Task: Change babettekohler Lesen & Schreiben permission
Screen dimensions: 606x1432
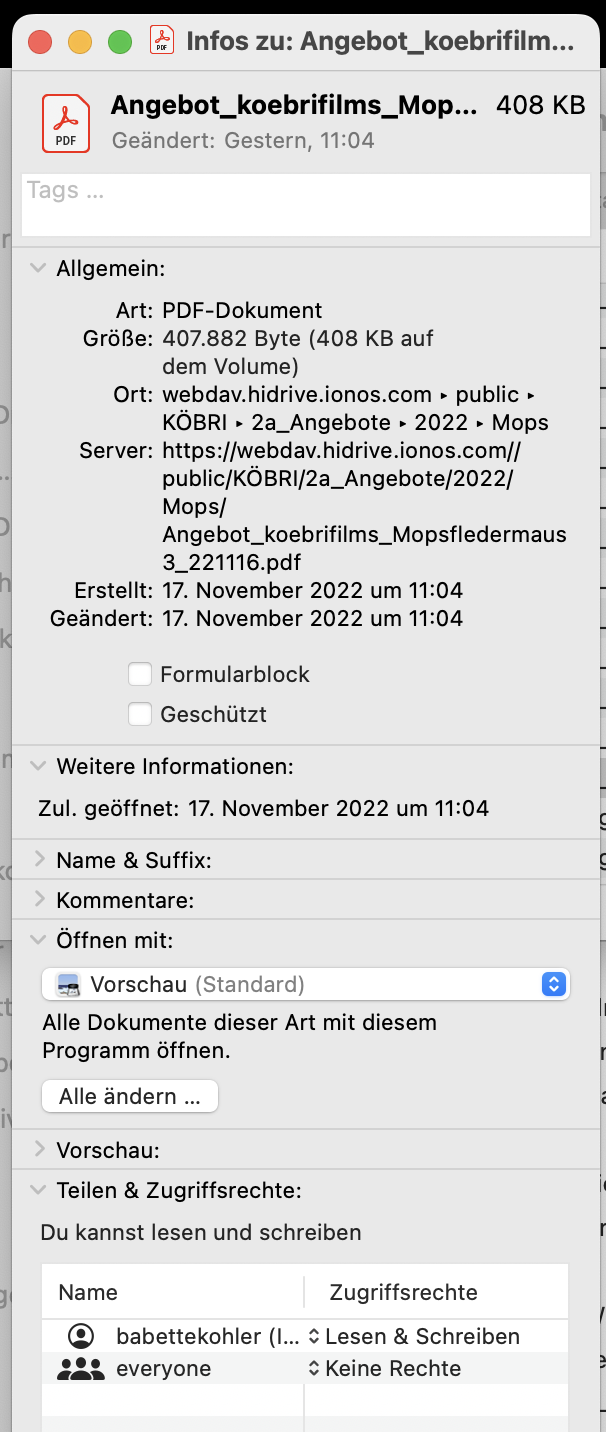Action: (x=414, y=1336)
